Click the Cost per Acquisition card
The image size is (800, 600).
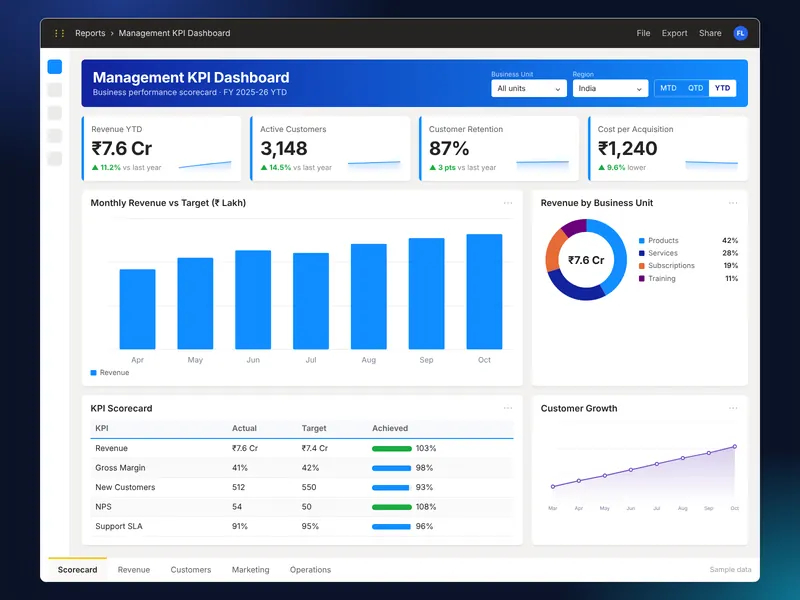pyautogui.click(x=668, y=148)
